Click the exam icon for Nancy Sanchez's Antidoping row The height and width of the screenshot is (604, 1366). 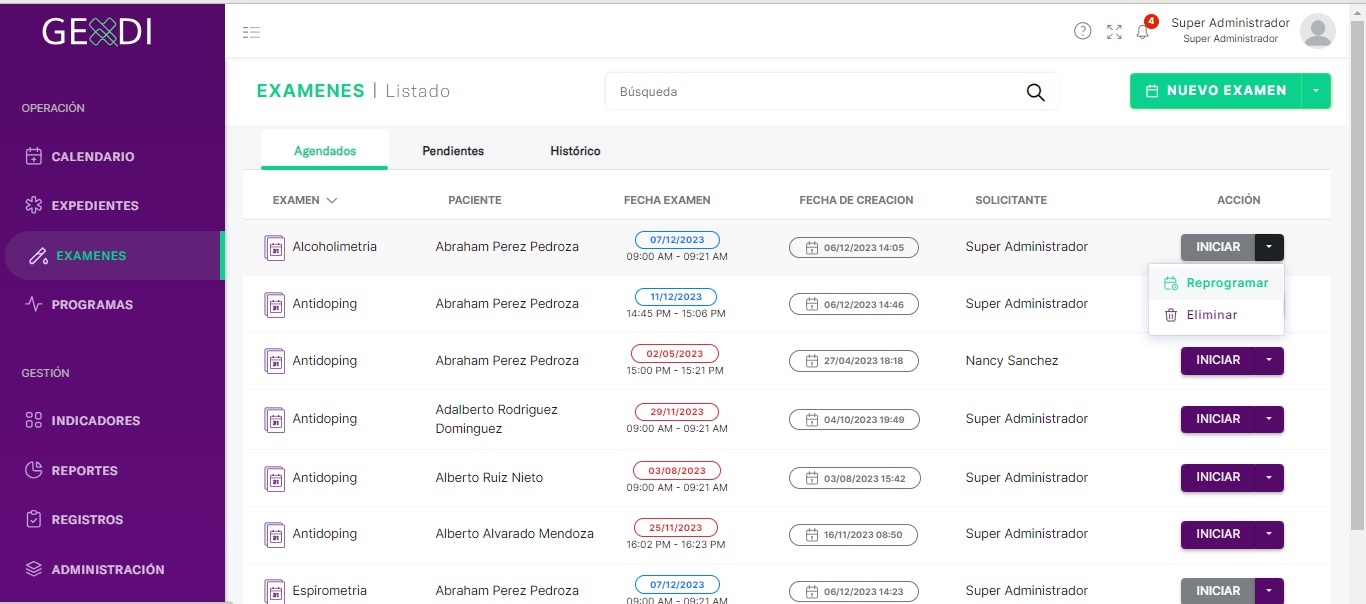point(274,361)
